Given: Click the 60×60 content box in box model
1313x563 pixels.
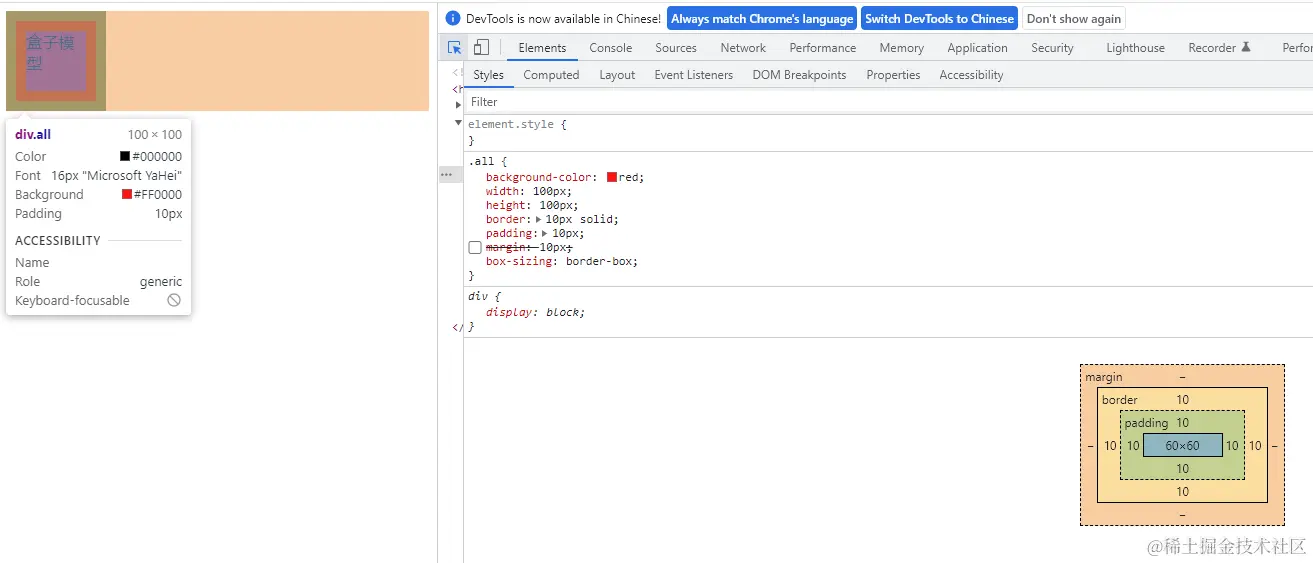Looking at the screenshot, I should pos(1182,446).
